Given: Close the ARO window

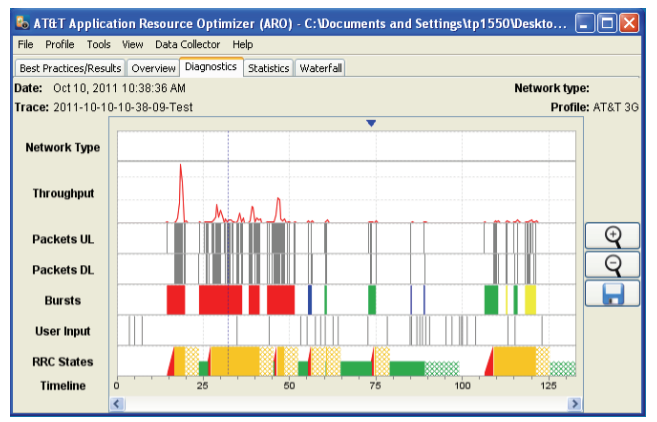Looking at the screenshot, I should (x=629, y=23).
